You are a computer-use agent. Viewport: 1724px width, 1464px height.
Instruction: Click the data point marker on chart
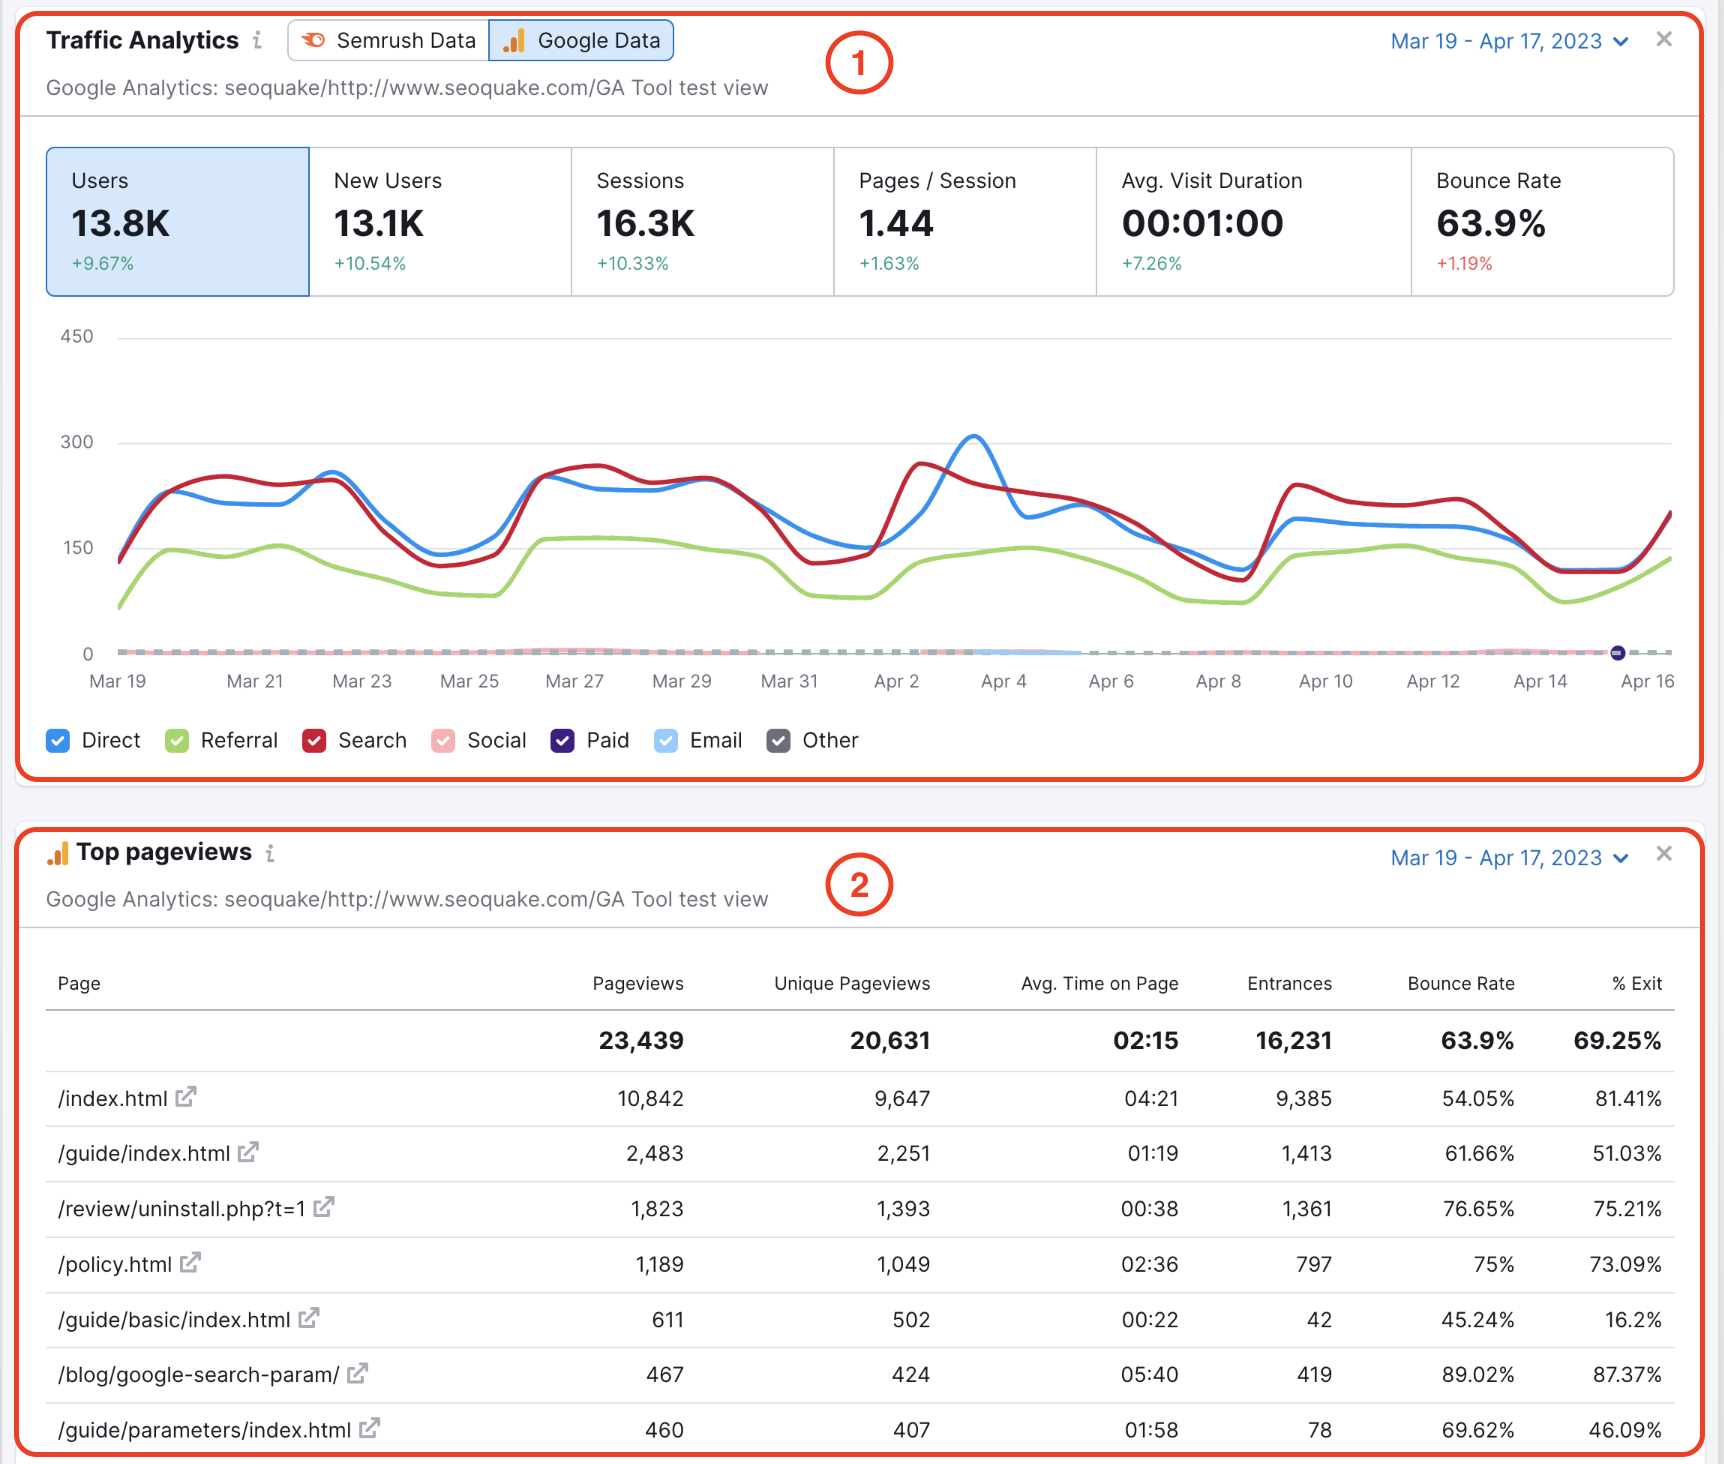click(1618, 653)
